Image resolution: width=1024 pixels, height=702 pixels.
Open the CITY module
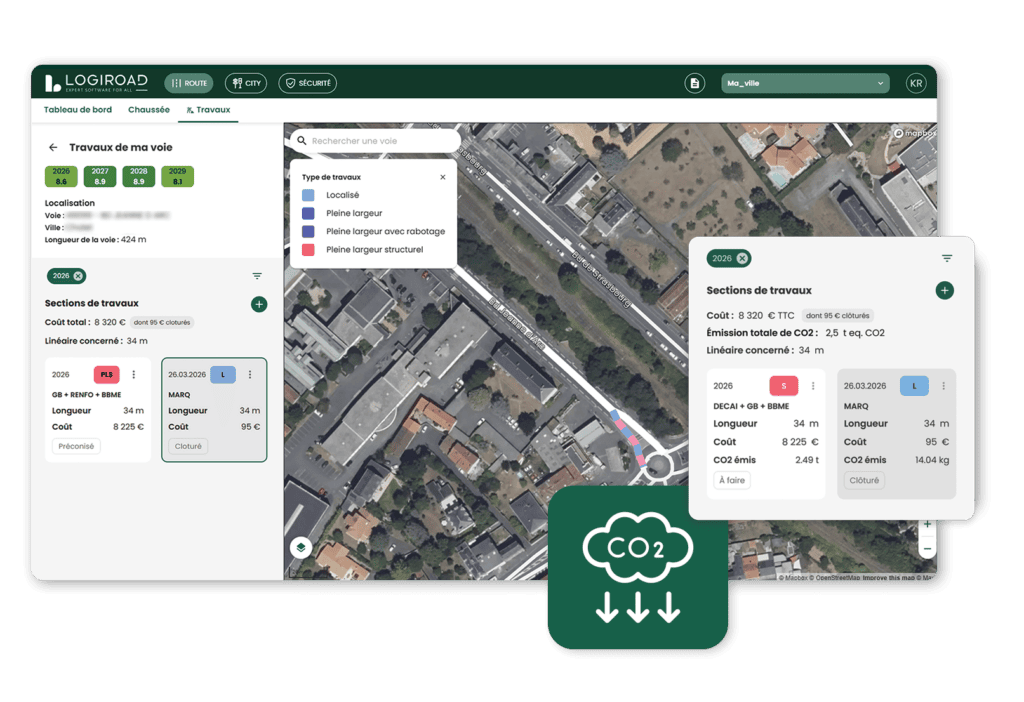(x=246, y=83)
